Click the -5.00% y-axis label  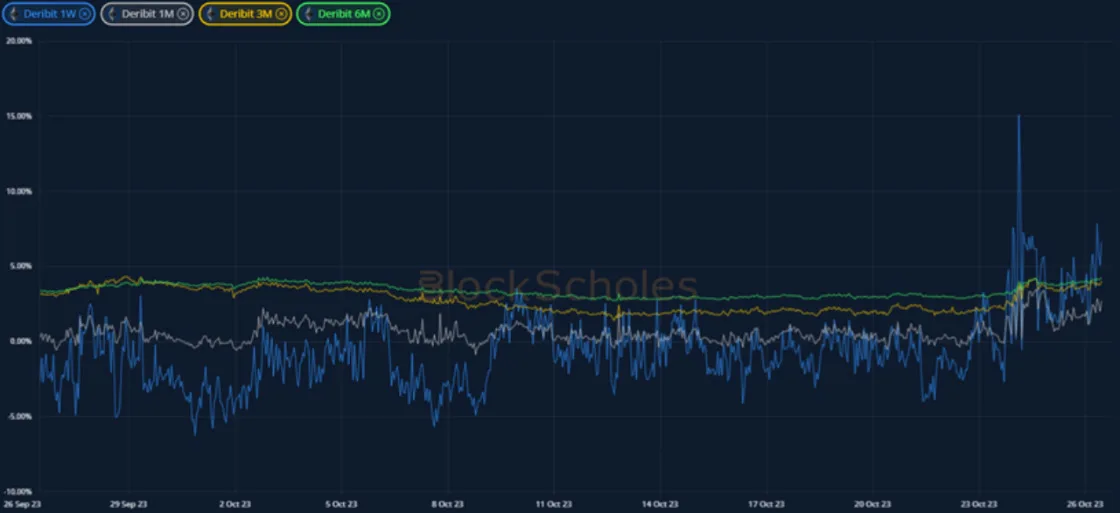[19, 416]
